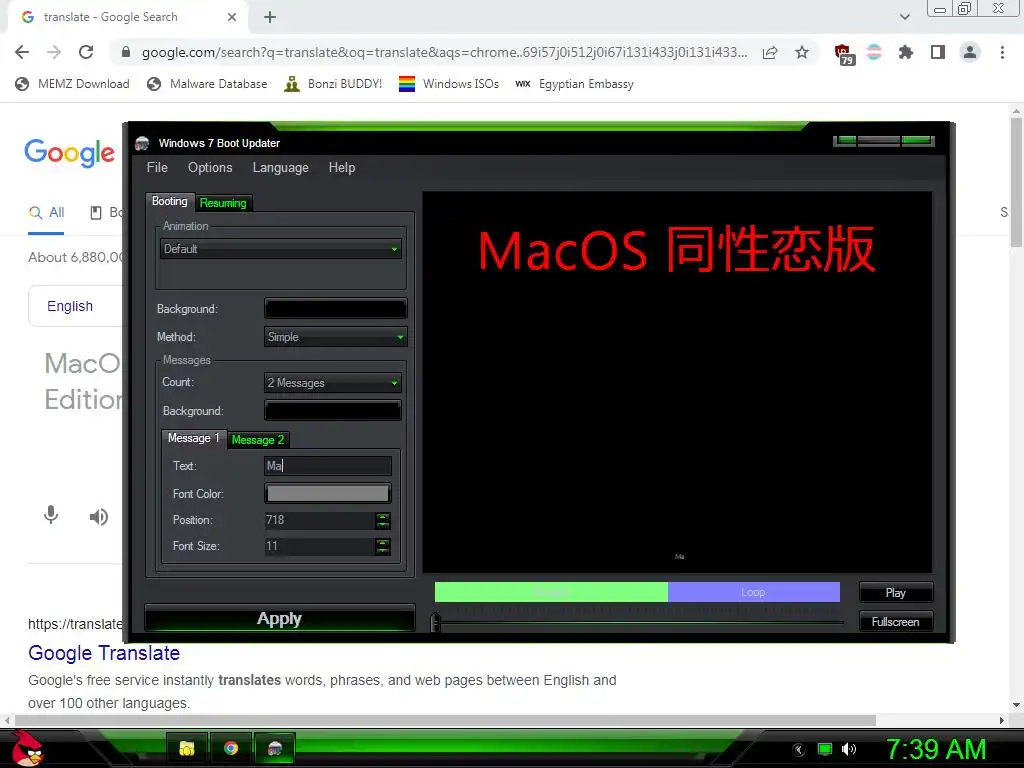Open the Chrome Extensions puzzle icon
The width and height of the screenshot is (1024, 768).
905,52
